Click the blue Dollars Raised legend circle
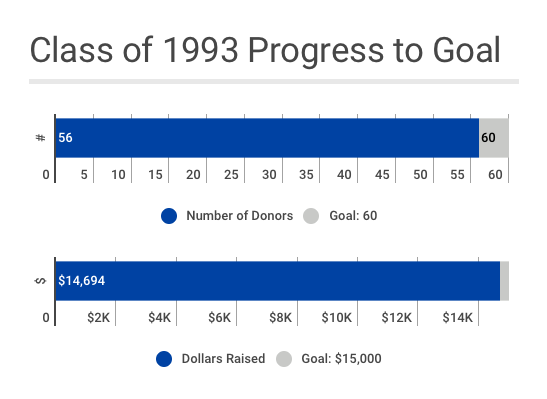This screenshot has height=399, width=547. (164, 359)
